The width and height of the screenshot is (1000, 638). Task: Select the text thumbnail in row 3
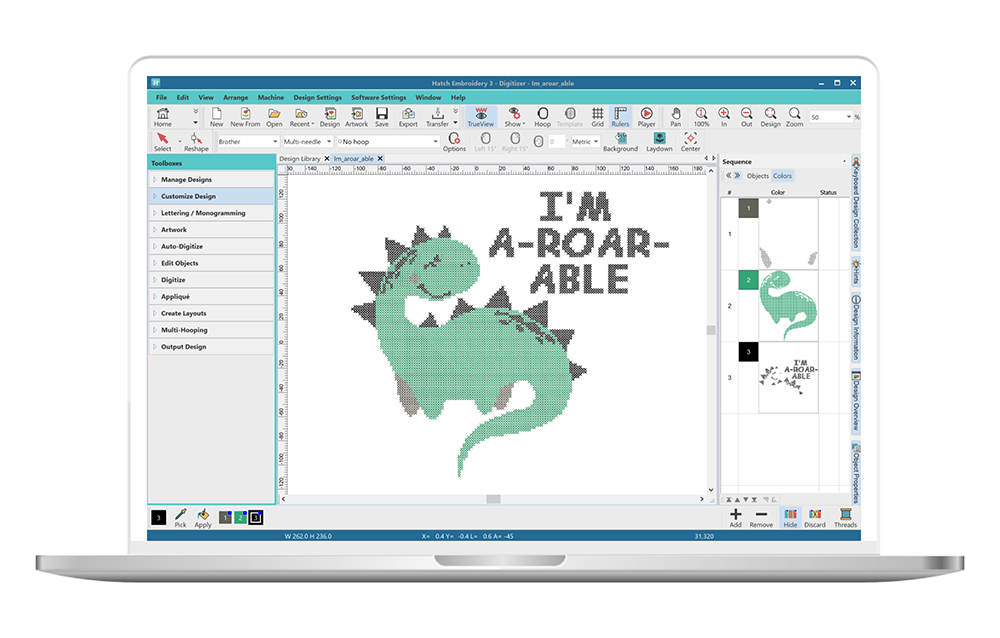click(788, 377)
